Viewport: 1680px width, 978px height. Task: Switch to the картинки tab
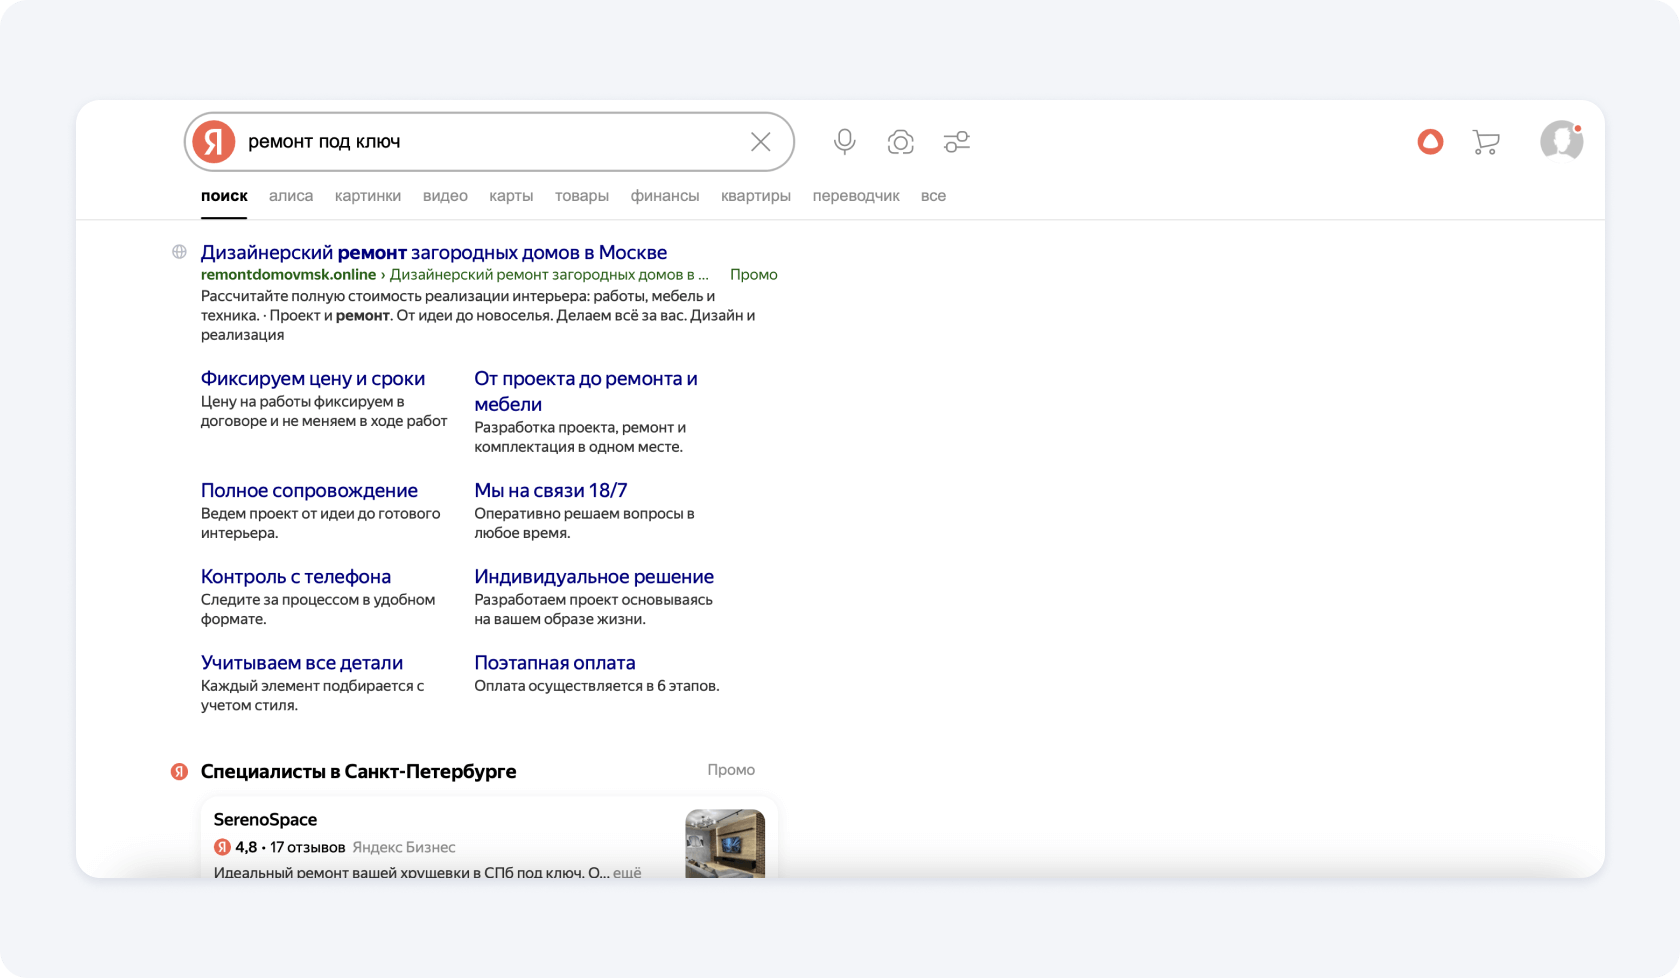pyautogui.click(x=368, y=196)
